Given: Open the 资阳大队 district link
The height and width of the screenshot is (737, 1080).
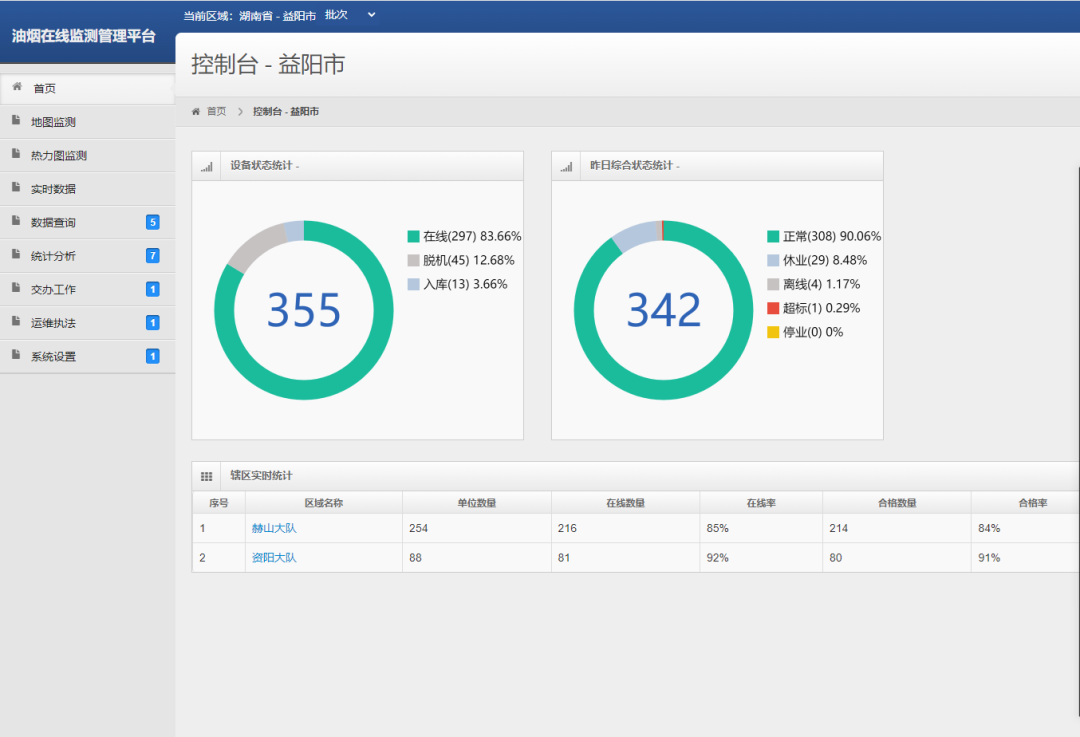Looking at the screenshot, I should (274, 558).
